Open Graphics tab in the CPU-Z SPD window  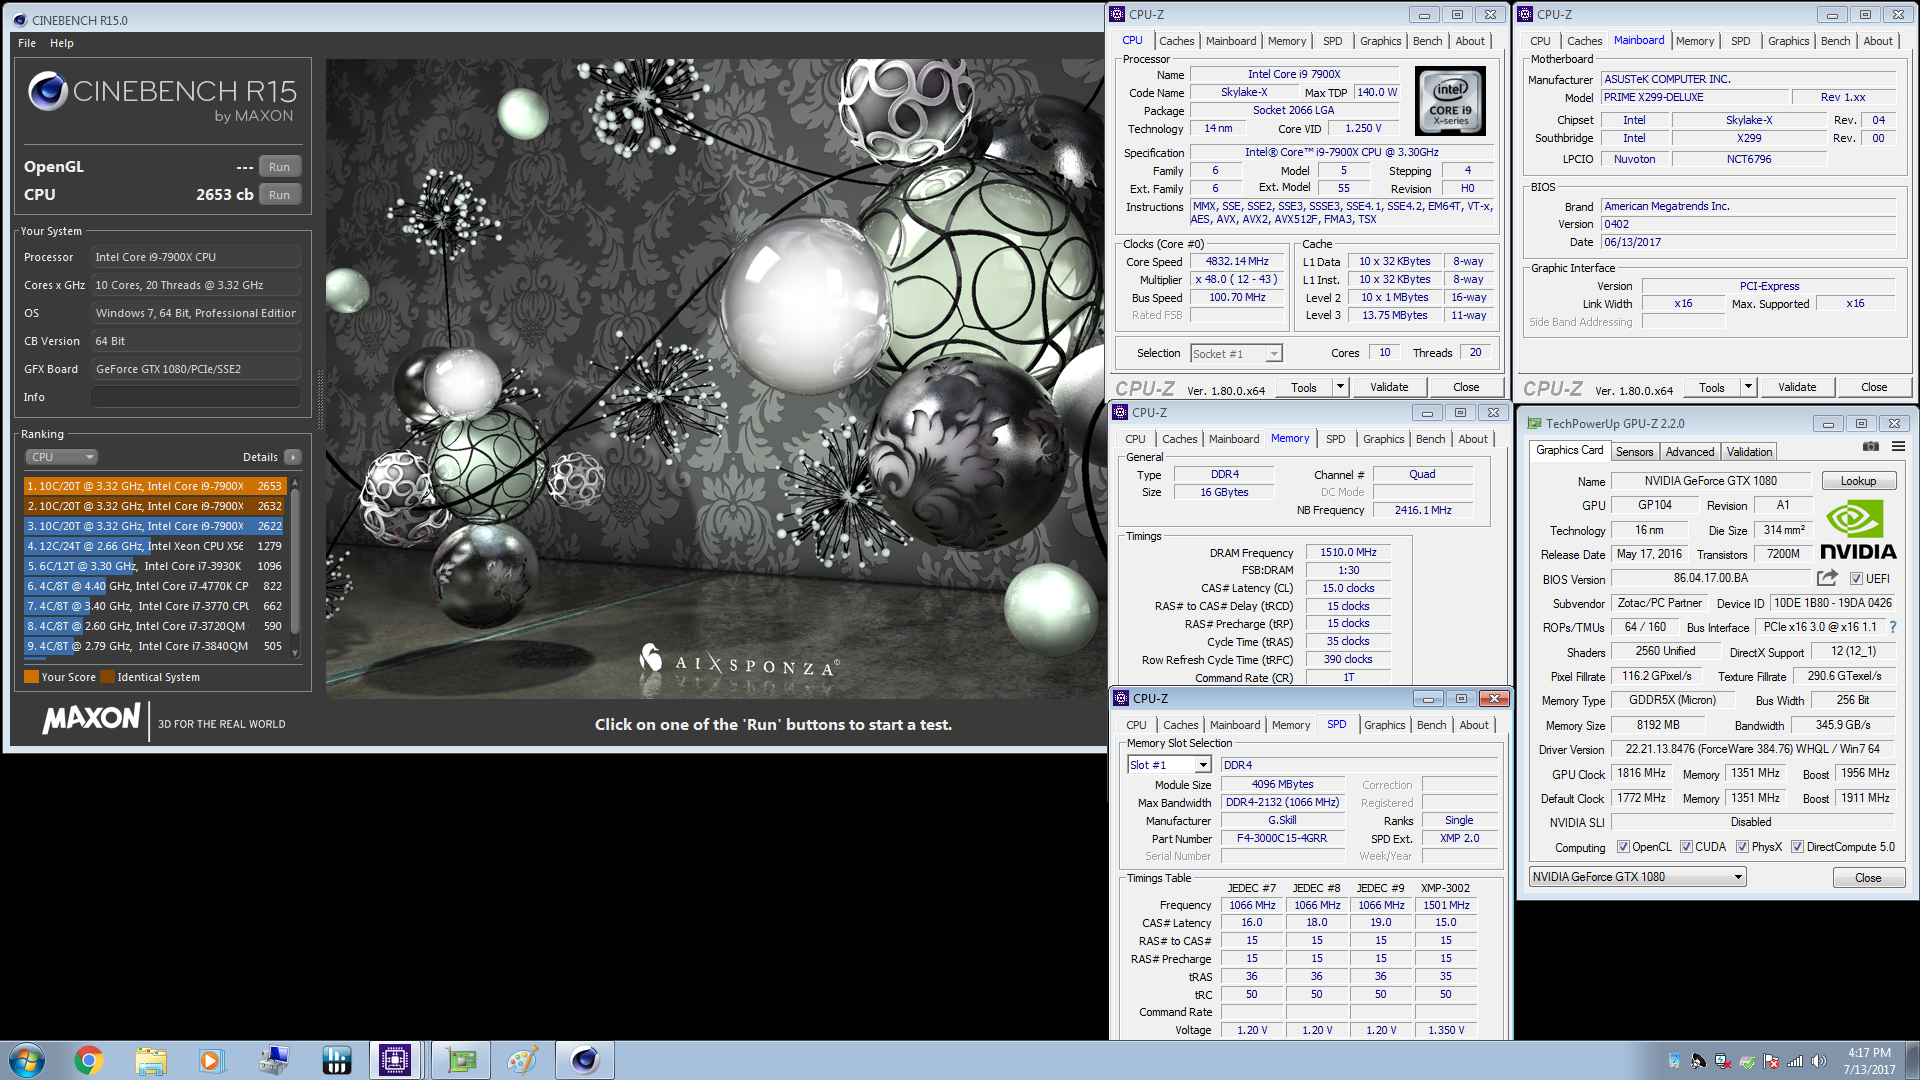pos(1384,725)
